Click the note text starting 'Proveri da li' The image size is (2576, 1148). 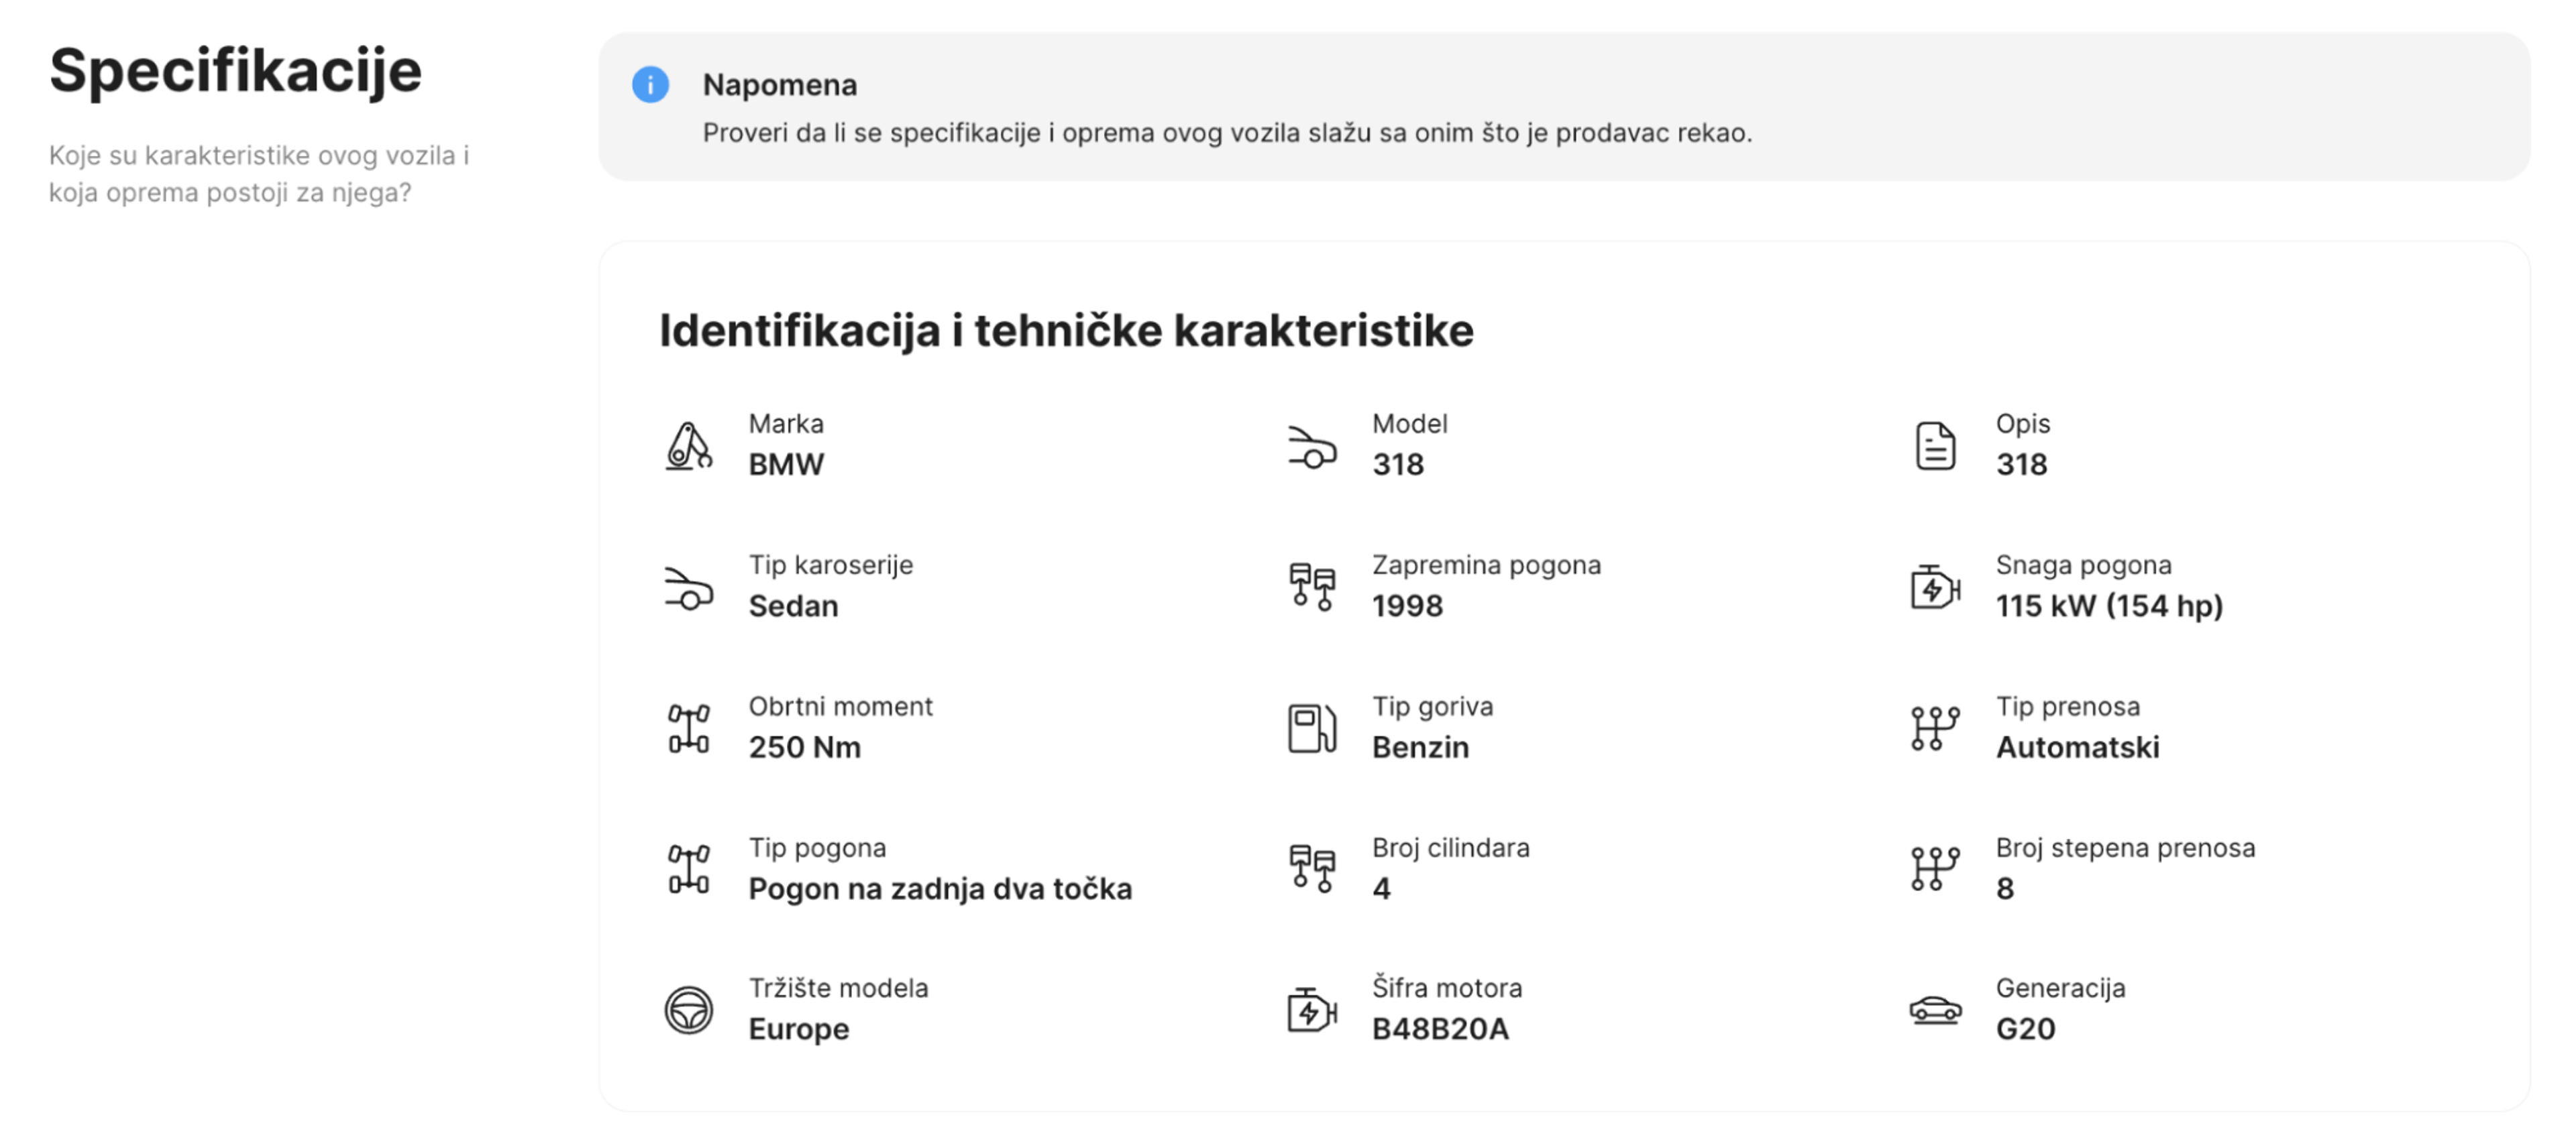tap(1227, 133)
